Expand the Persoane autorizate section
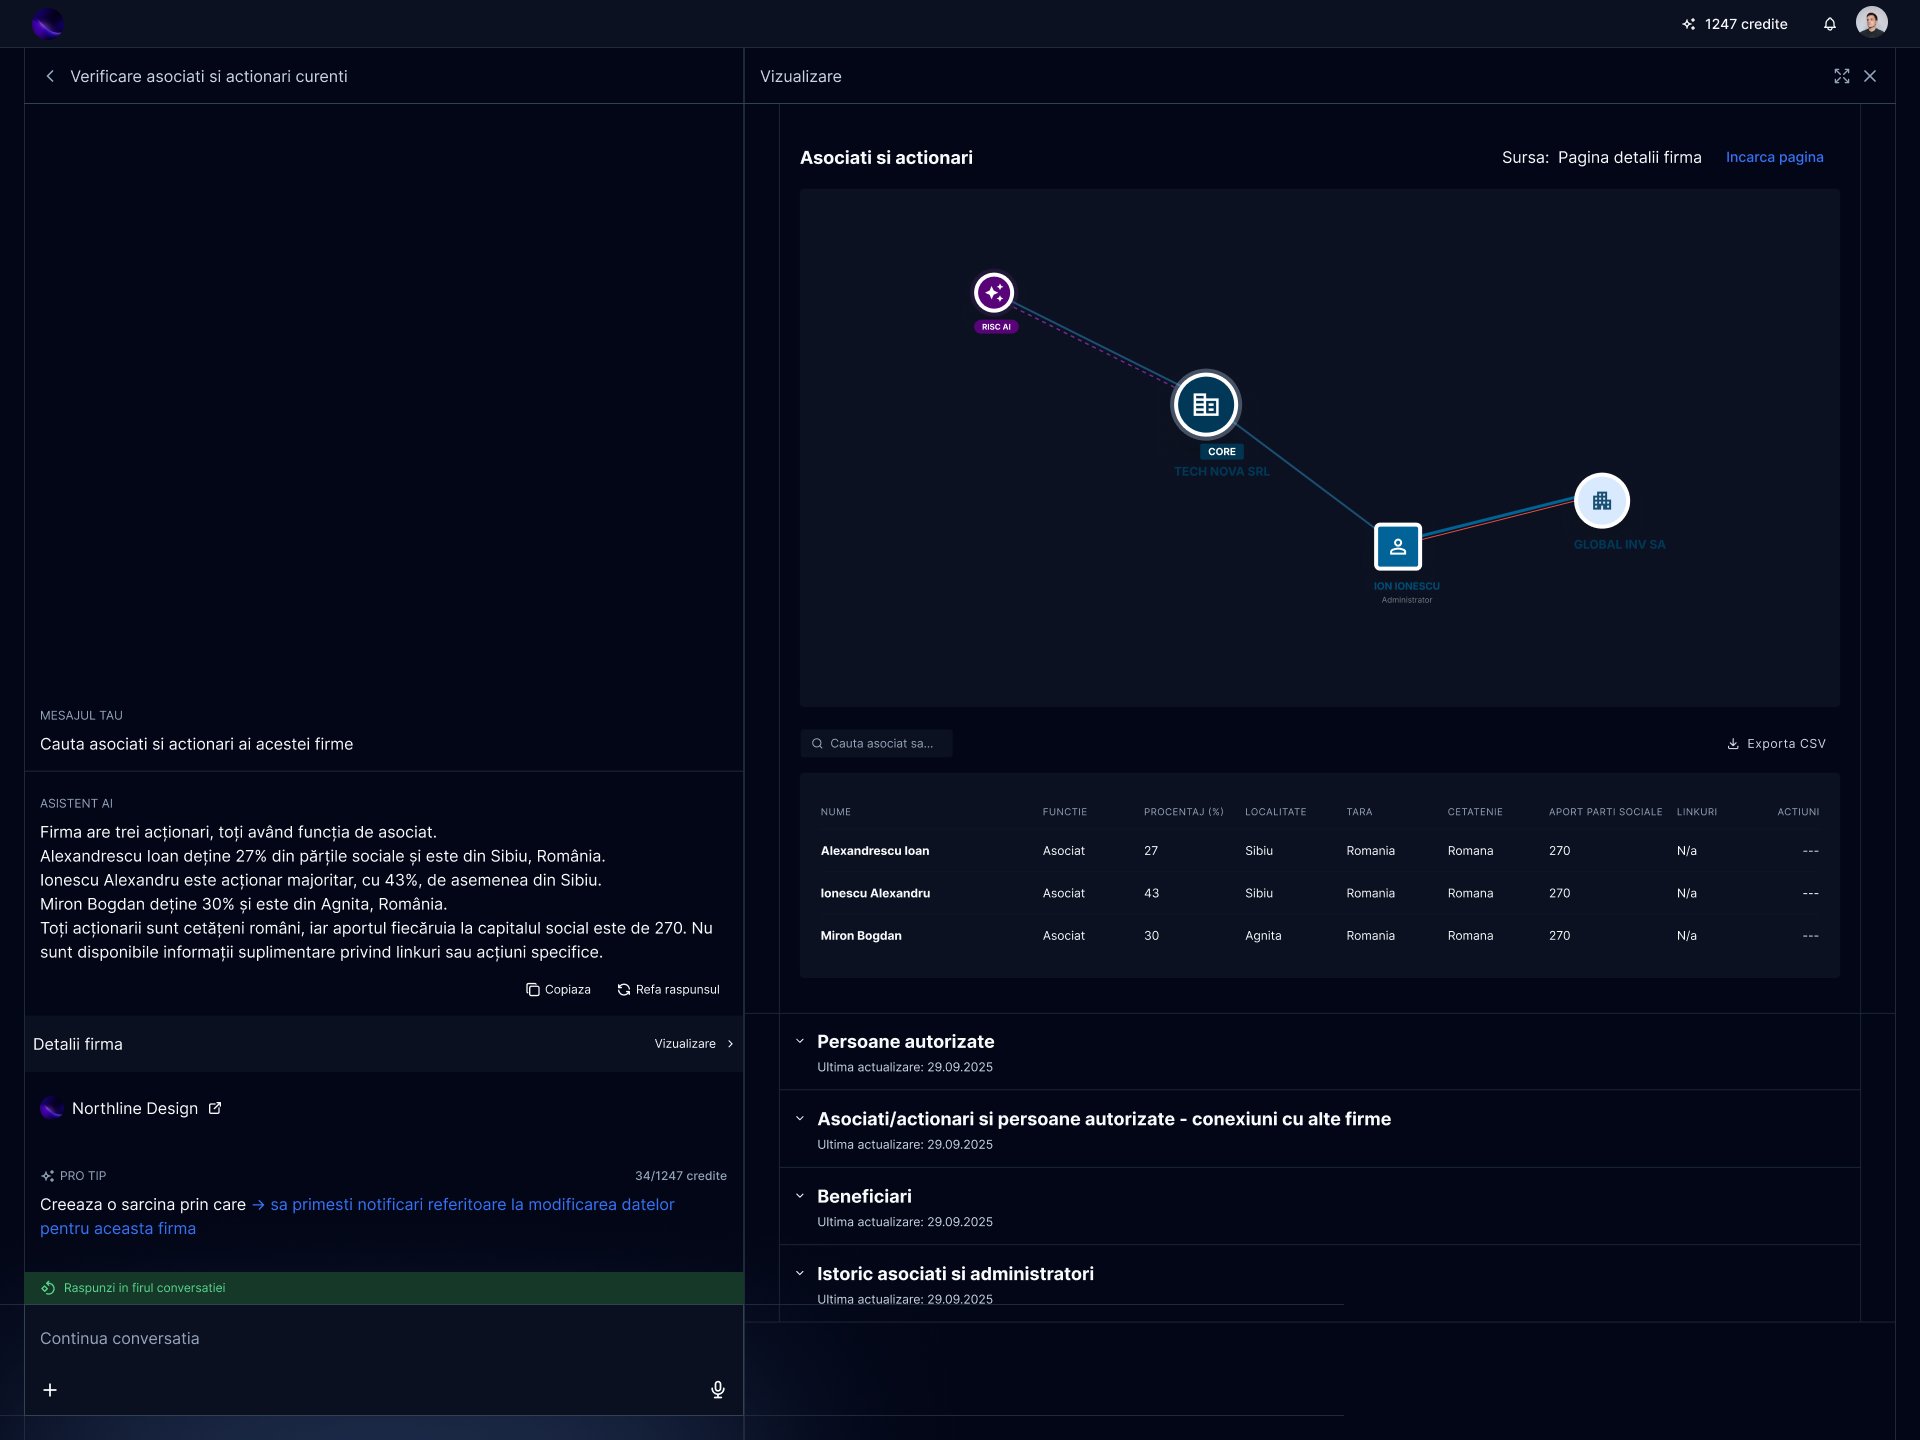Image resolution: width=1920 pixels, height=1440 pixels. pyautogui.click(x=800, y=1042)
